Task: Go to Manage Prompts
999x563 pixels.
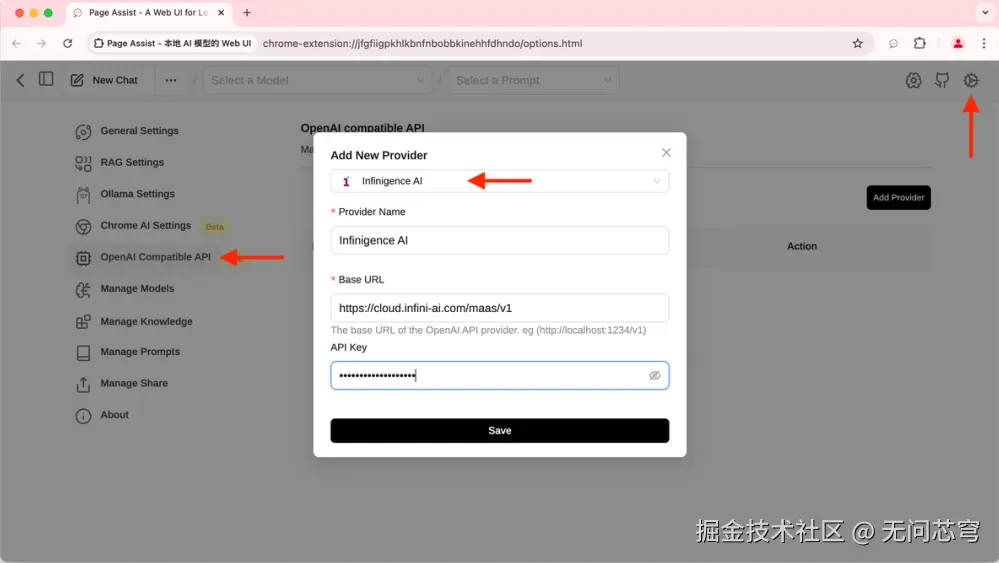Action: (140, 352)
